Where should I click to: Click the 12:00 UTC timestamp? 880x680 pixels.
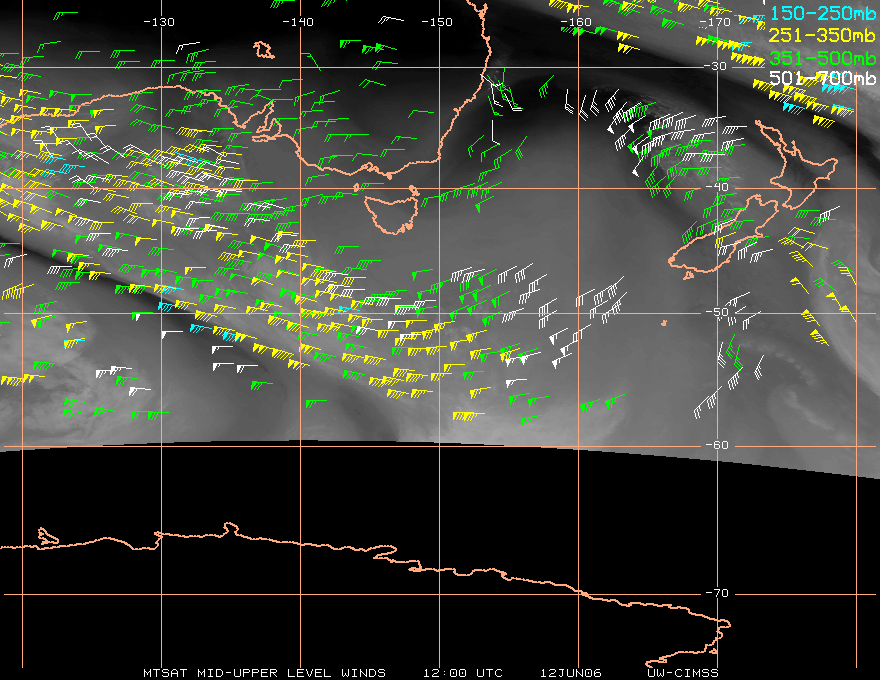tap(462, 673)
